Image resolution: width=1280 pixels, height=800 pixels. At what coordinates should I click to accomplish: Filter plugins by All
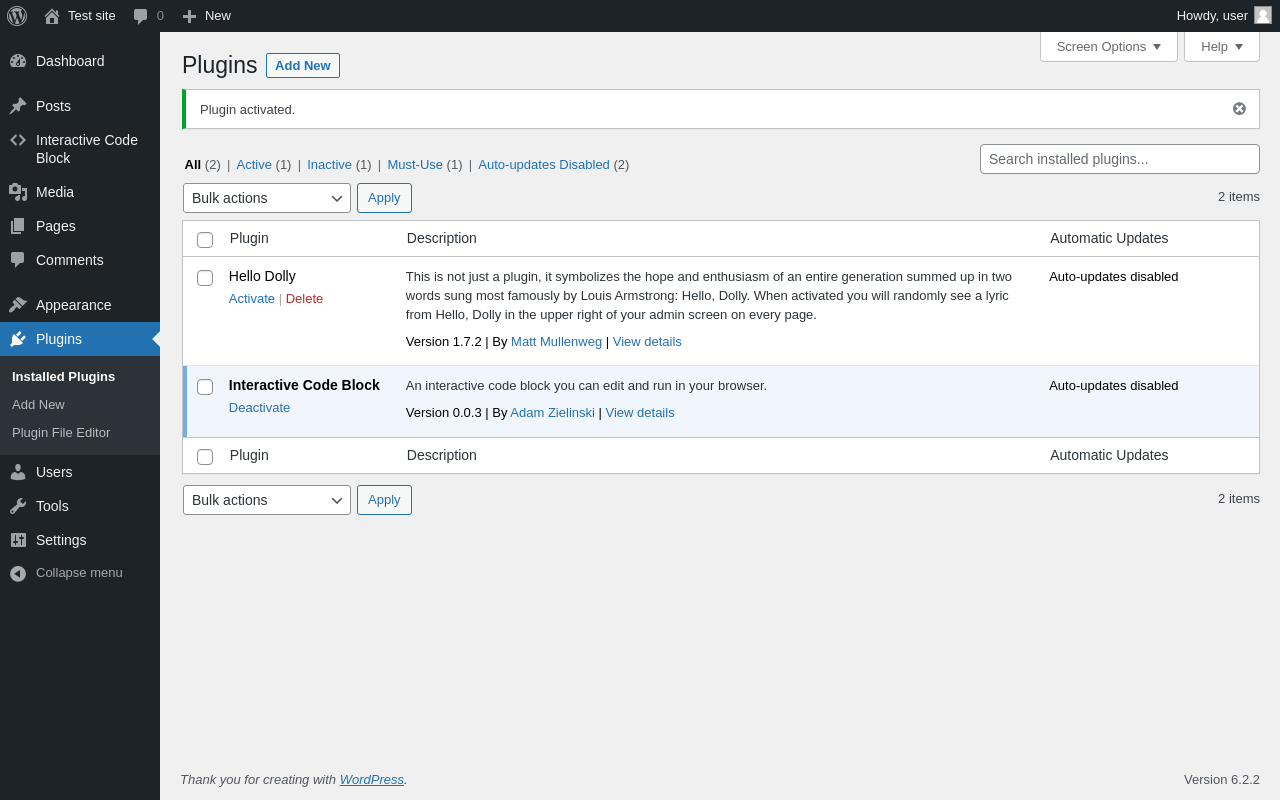click(x=193, y=165)
